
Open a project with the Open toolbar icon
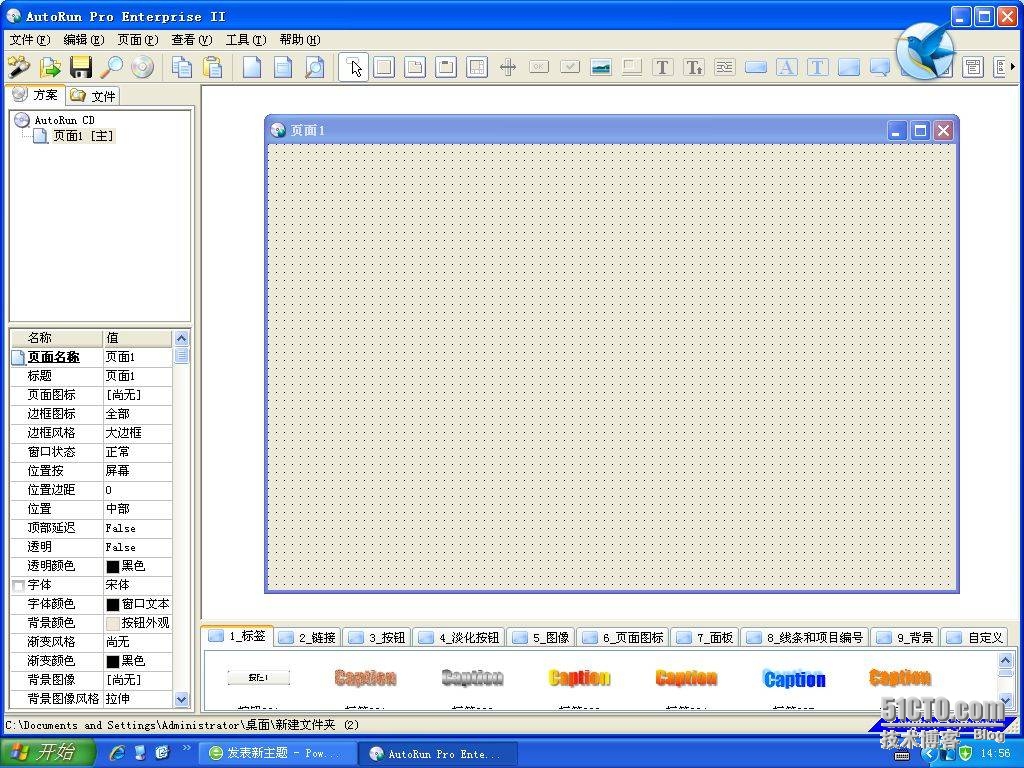[x=50, y=67]
